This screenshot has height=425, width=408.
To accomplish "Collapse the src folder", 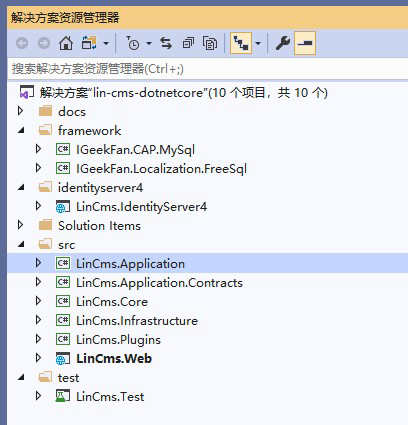I will (x=21, y=244).
